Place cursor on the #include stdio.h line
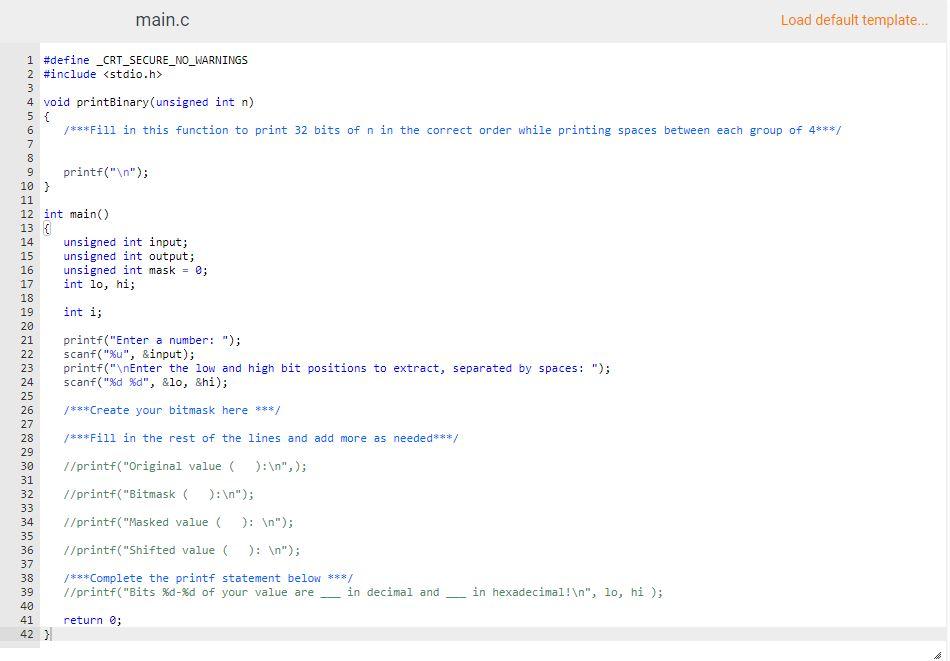Image resolution: width=950 pixels, height=661 pixels. point(105,74)
